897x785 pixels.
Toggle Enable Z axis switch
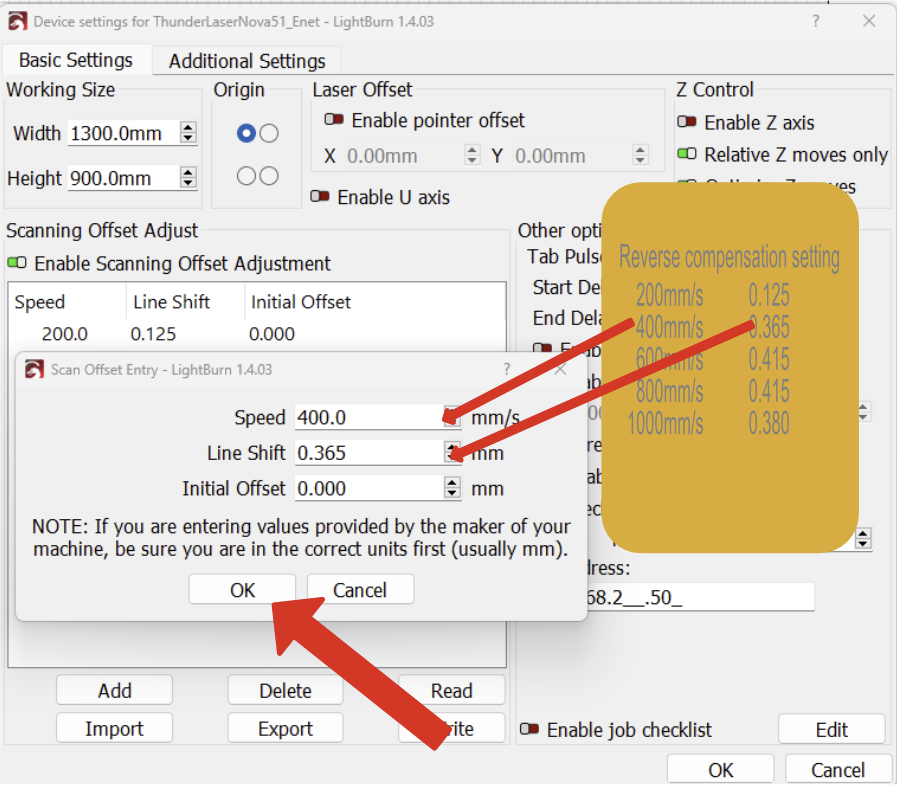pos(686,121)
